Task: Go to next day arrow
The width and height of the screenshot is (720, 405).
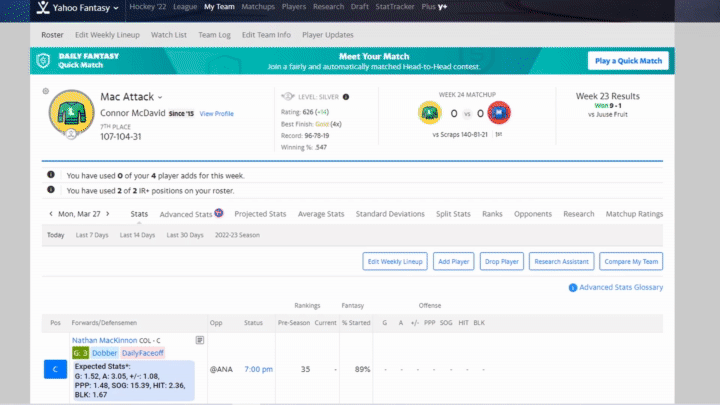Action: coord(108,214)
